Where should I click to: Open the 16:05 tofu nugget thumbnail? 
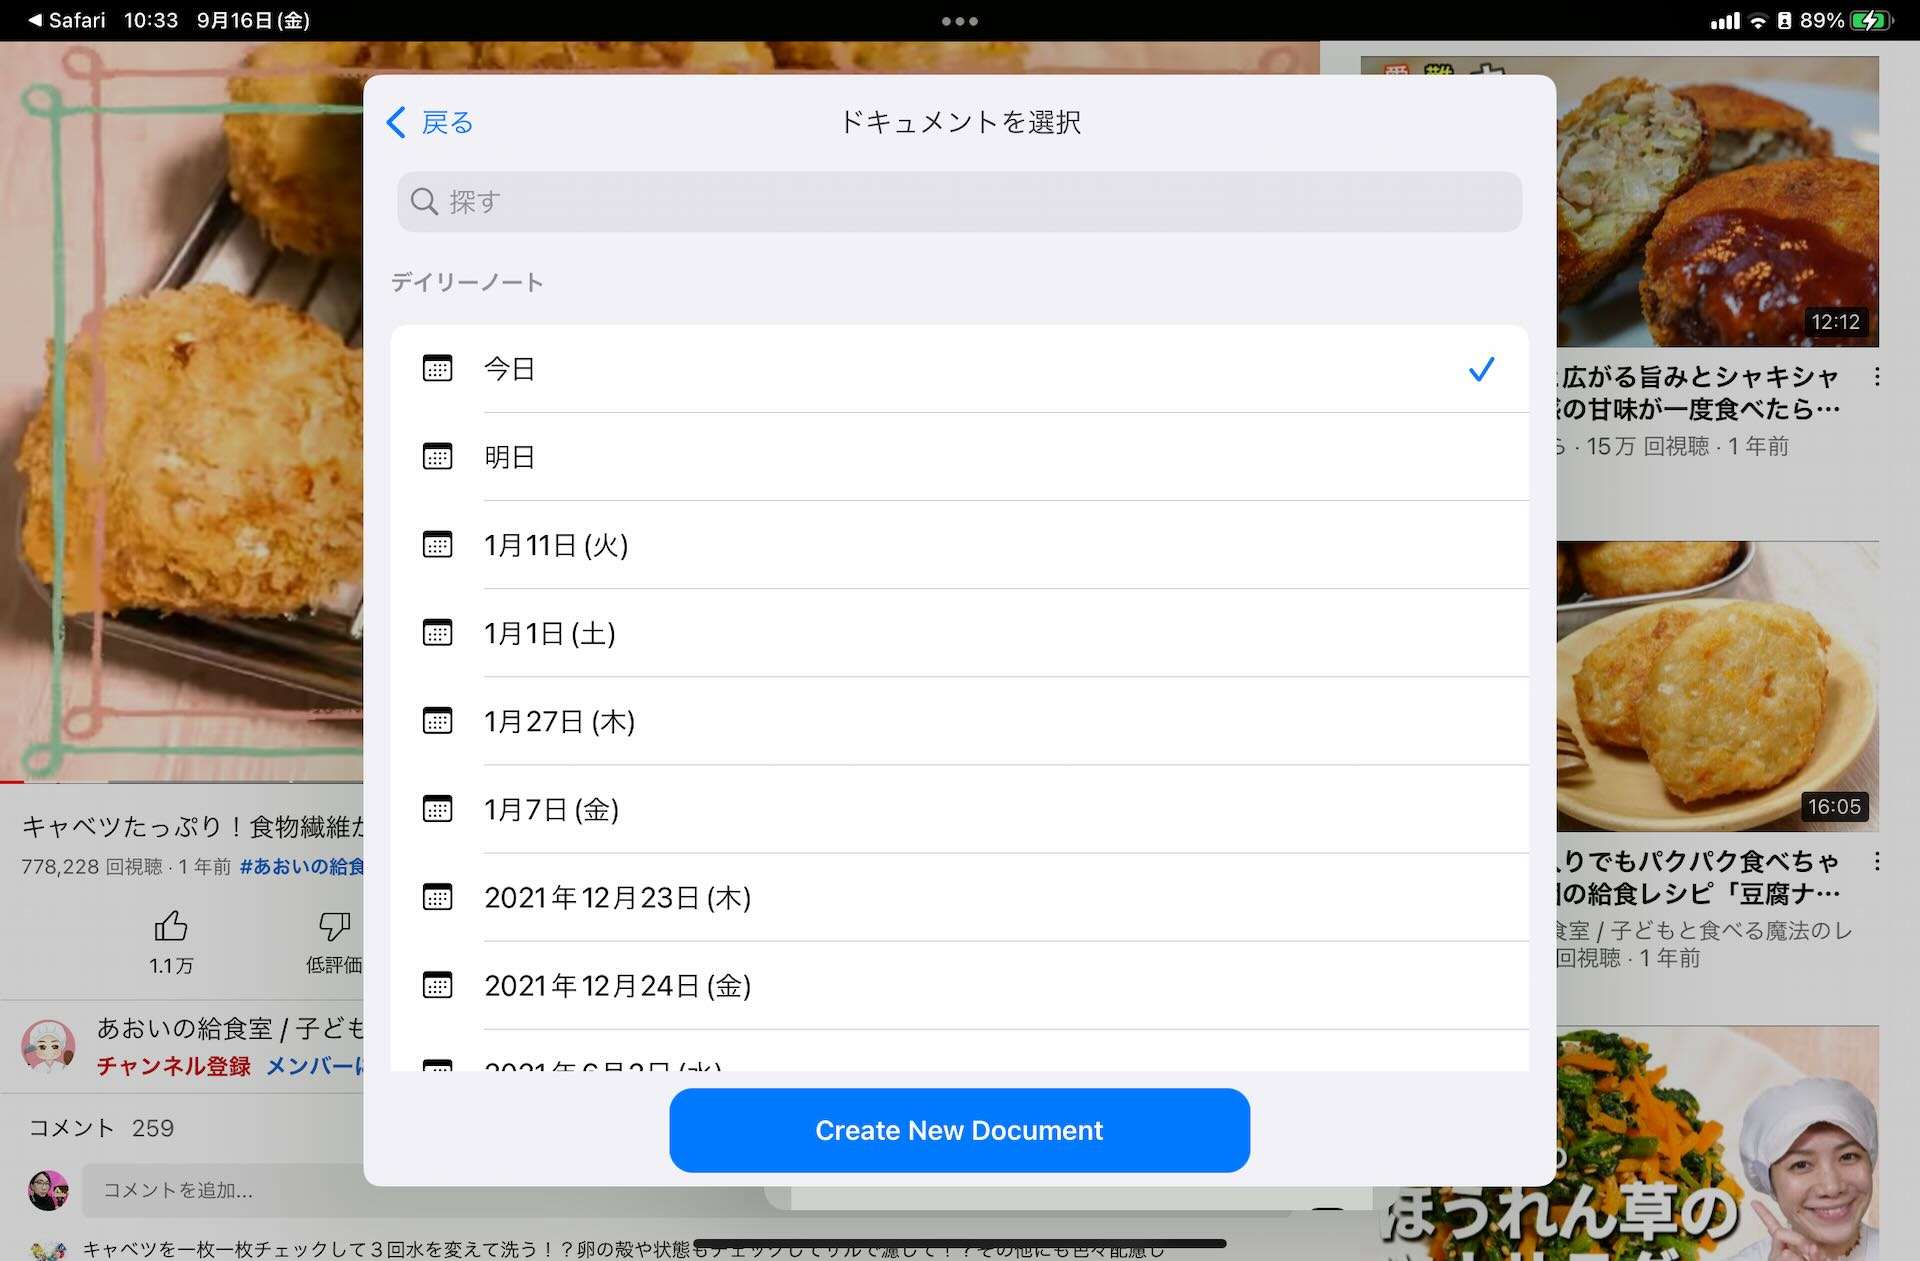tap(1717, 686)
